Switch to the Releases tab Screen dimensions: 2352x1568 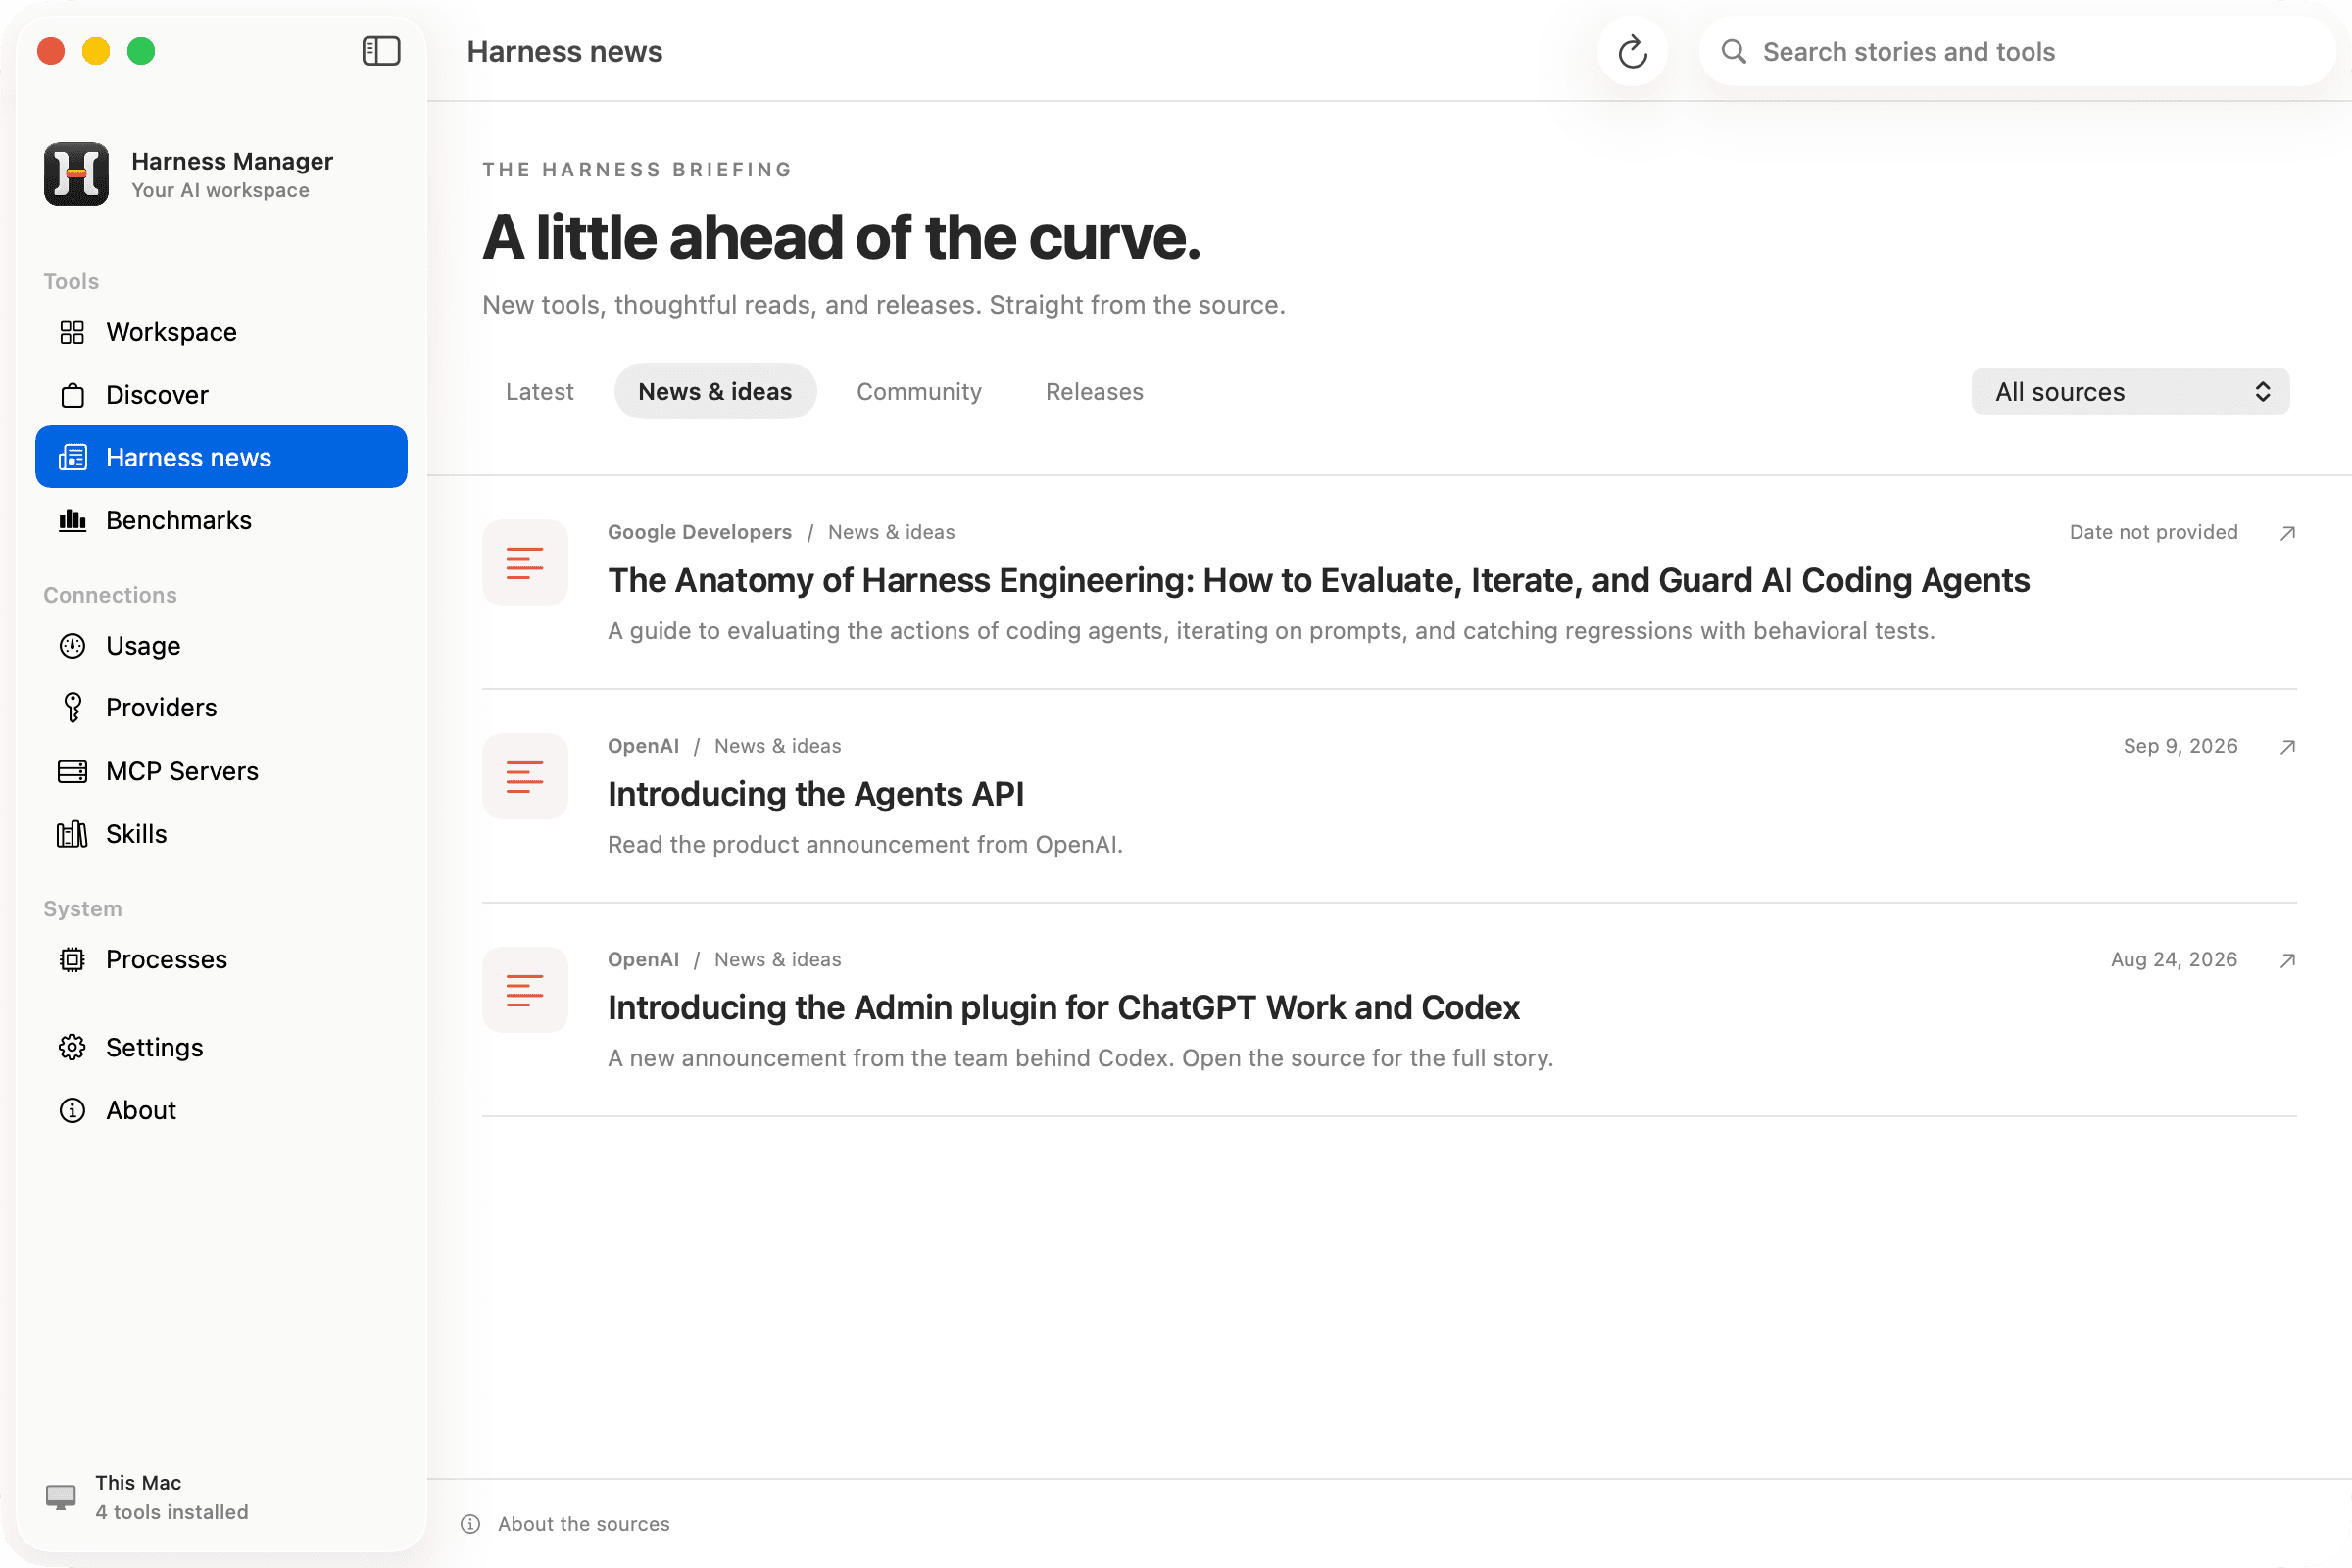point(1094,392)
